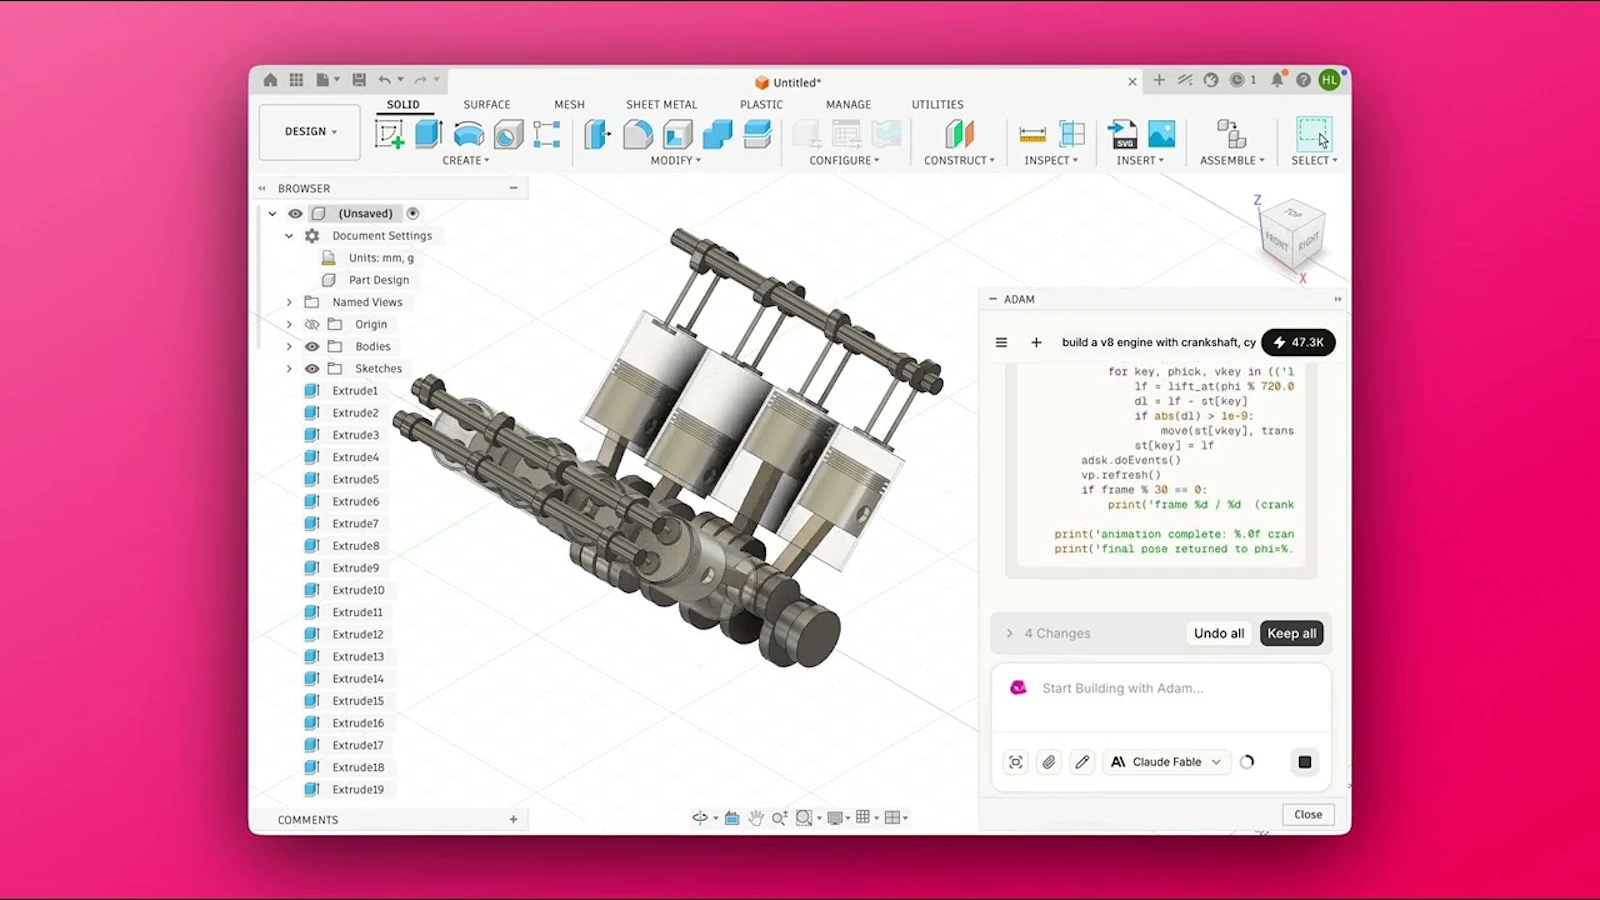1600x900 pixels.
Task: Open the data panel grid icon
Action: pyautogui.click(x=296, y=80)
